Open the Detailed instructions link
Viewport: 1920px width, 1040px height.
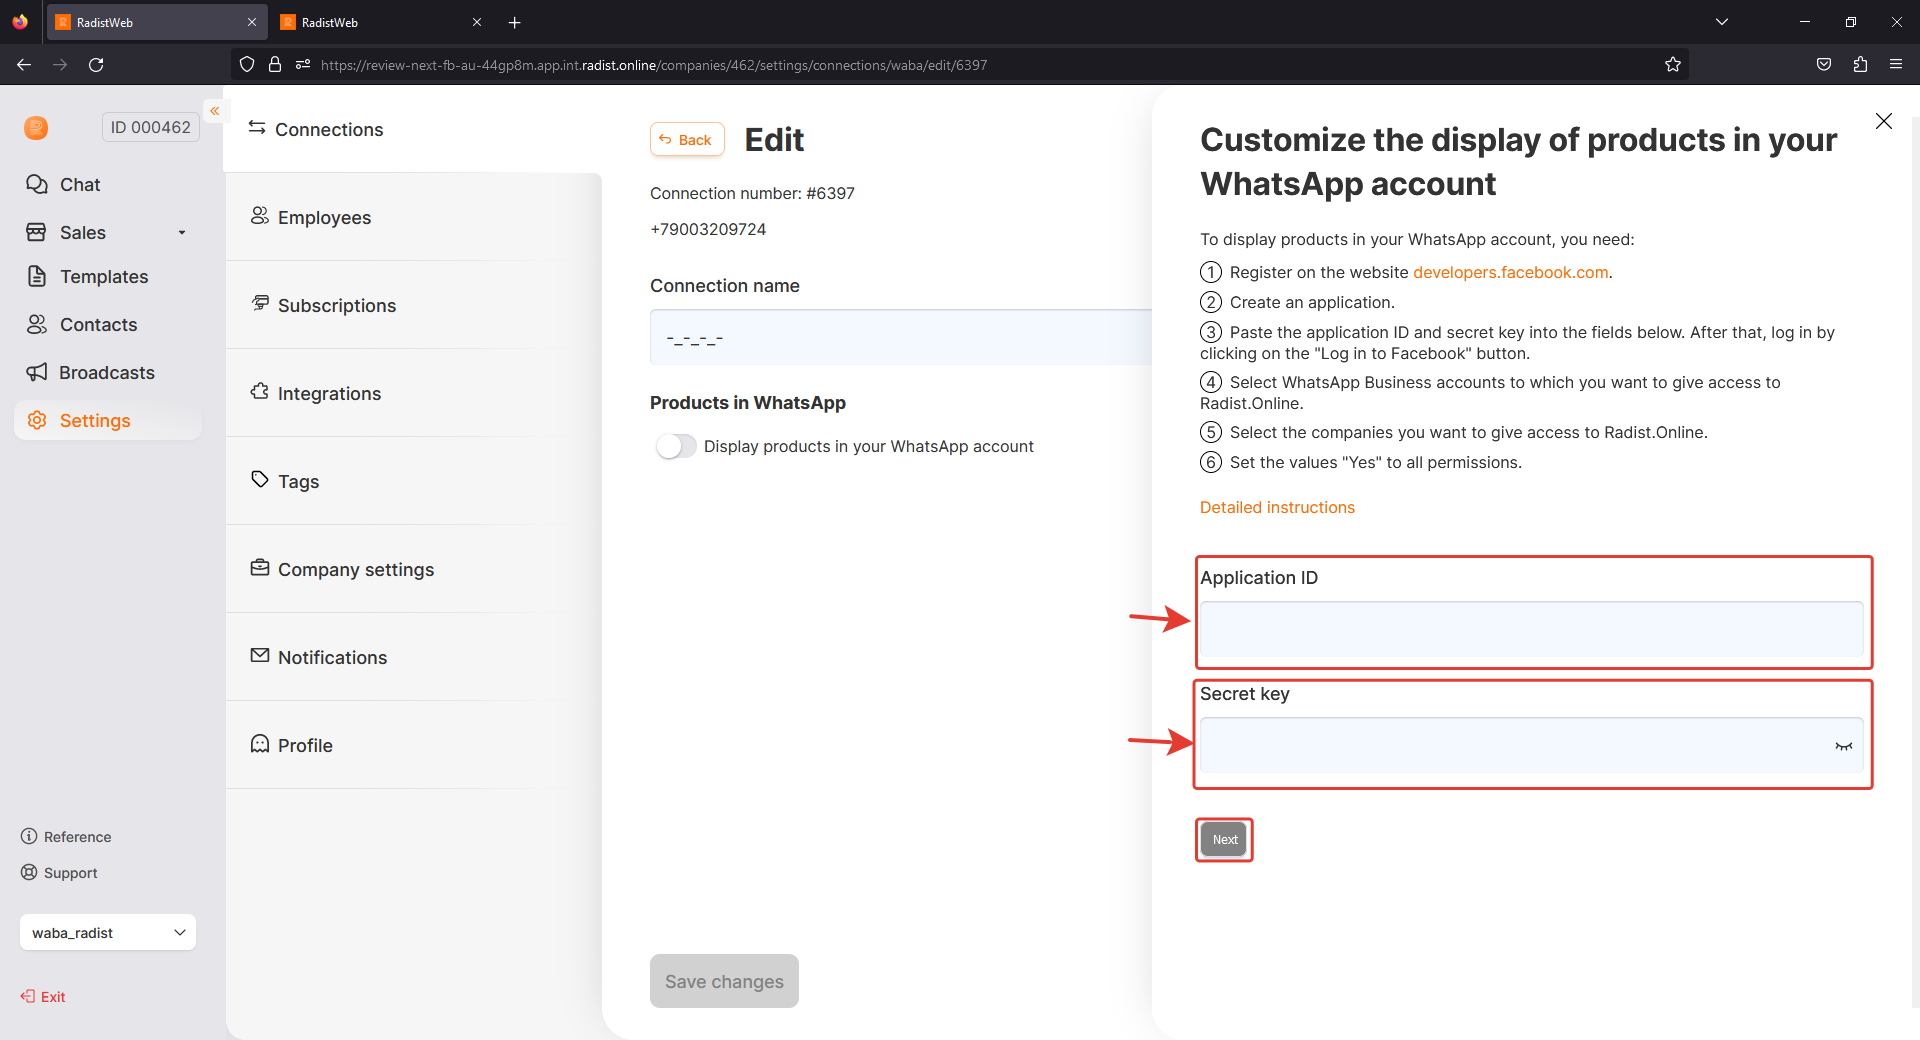point(1277,507)
